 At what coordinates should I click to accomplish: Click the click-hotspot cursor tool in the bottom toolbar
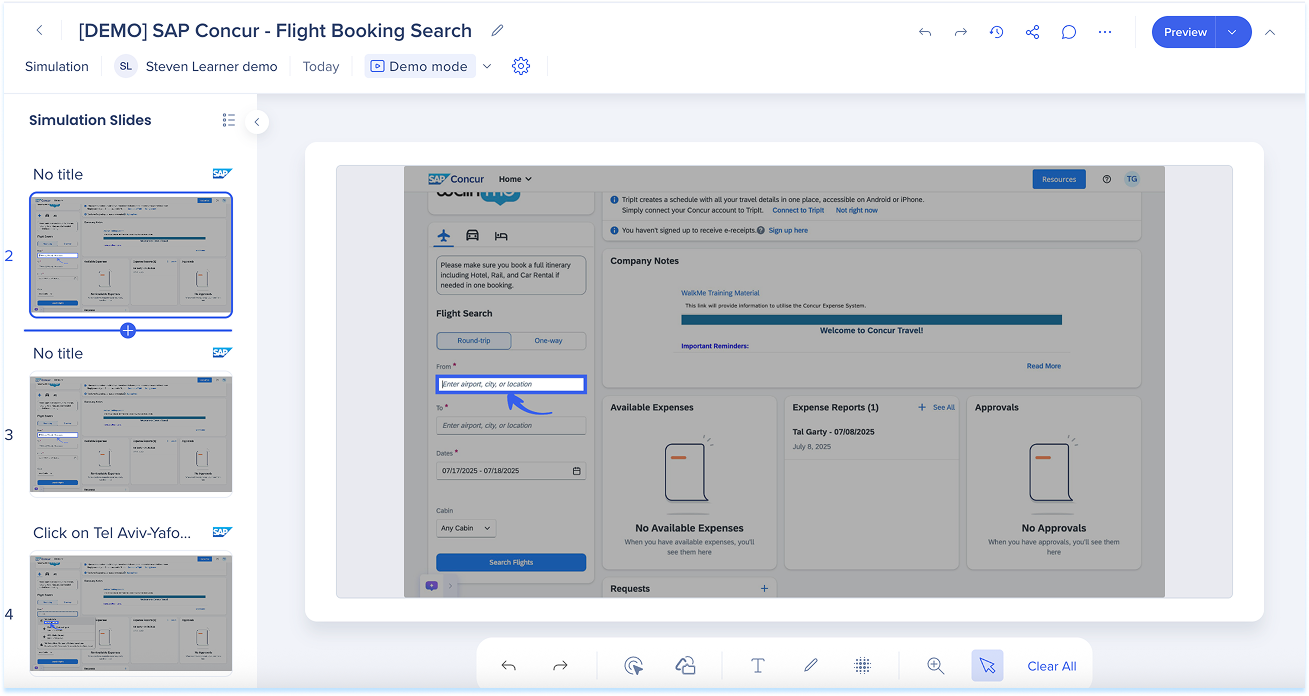click(633, 666)
